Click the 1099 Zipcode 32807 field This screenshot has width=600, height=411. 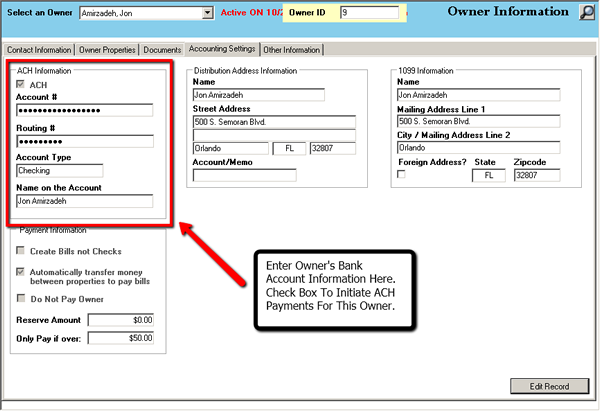pos(537,176)
